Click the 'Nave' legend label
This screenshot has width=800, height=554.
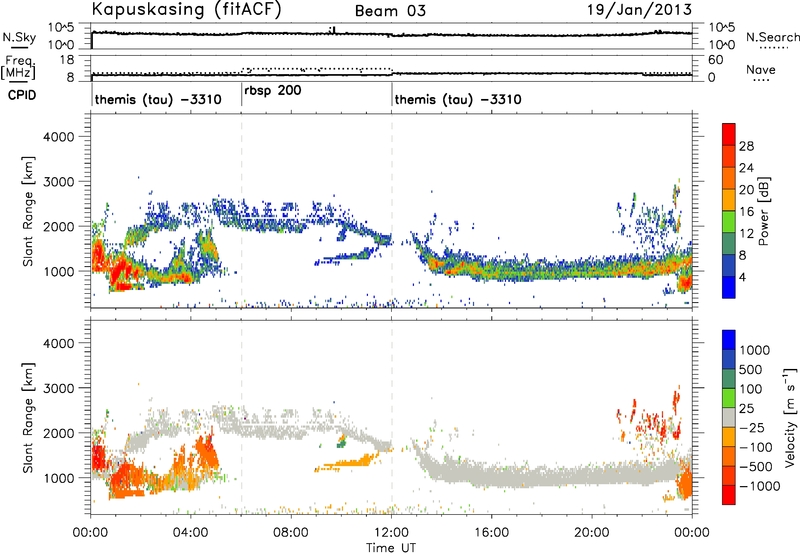761,69
